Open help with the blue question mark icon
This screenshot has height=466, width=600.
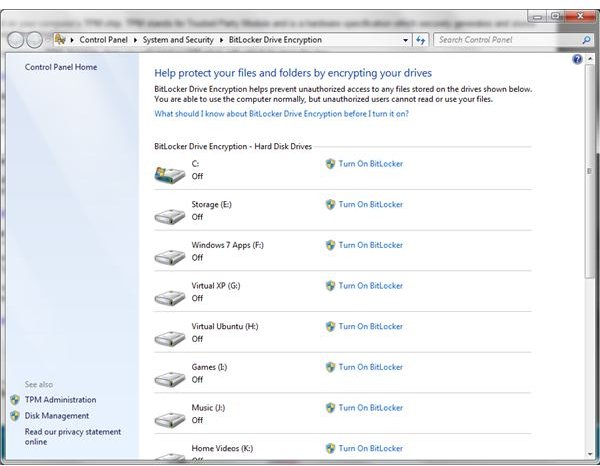(x=577, y=59)
